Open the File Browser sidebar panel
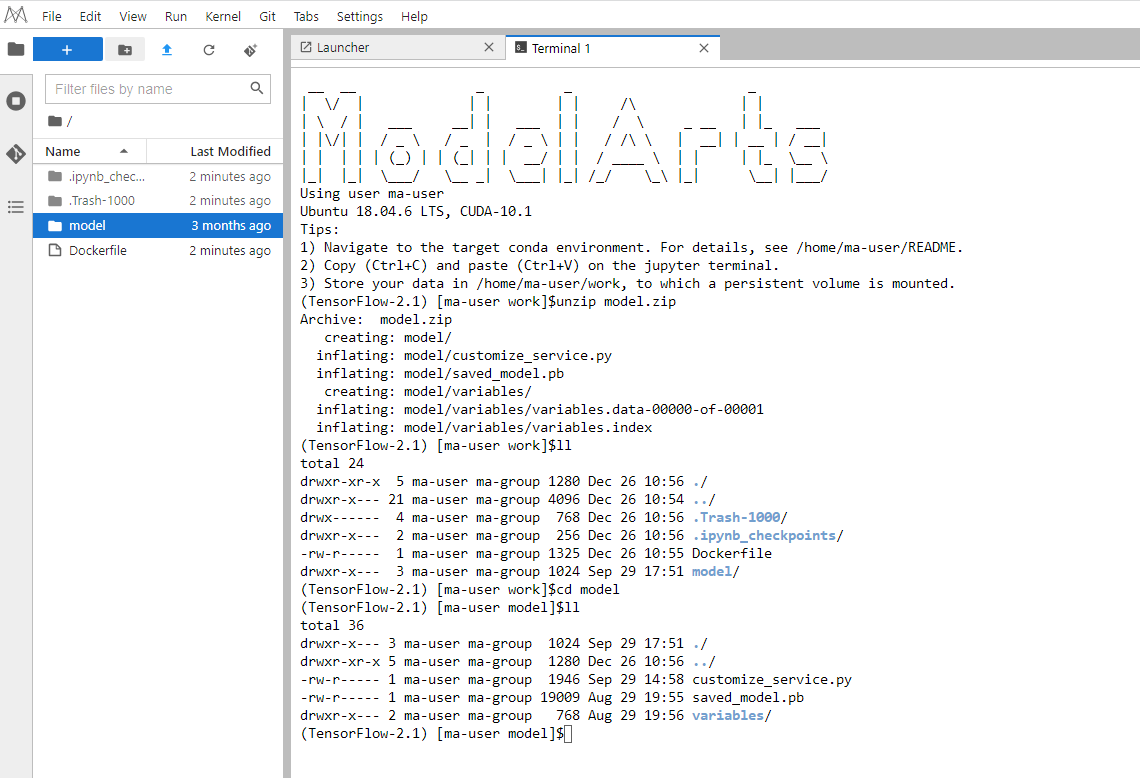 click(x=16, y=49)
